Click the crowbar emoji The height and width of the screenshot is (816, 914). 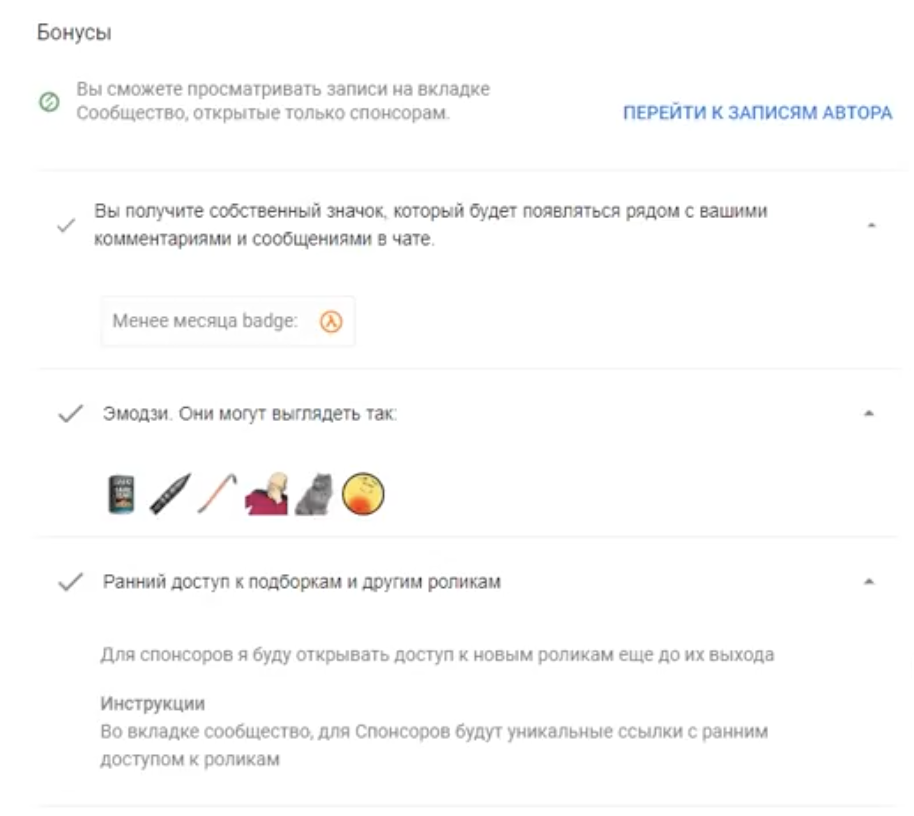coord(217,494)
